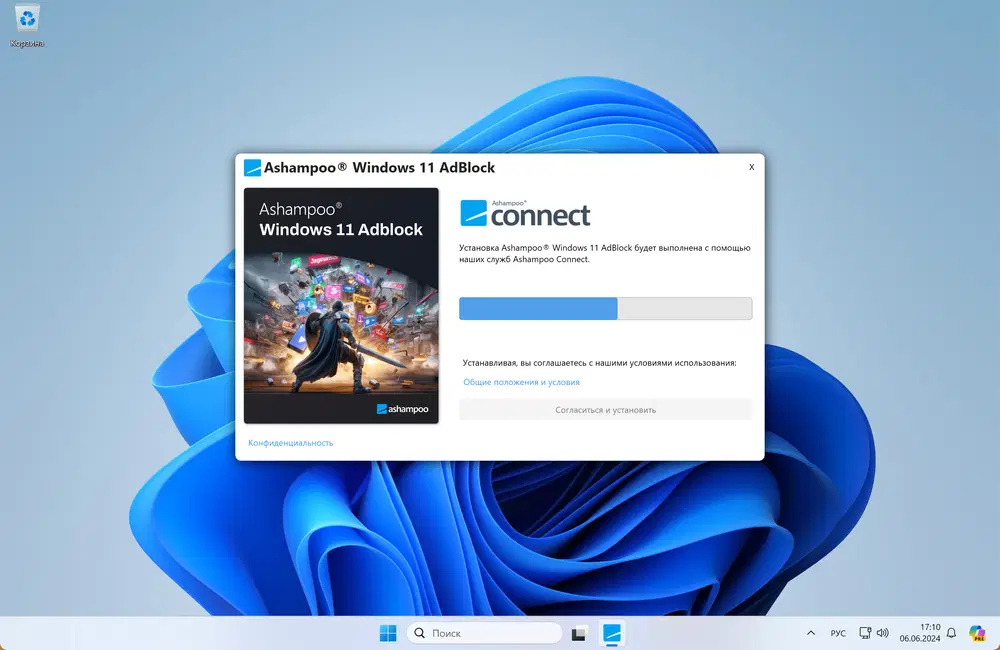1000x650 pixels.
Task: Open the Общие положения и условия link
Action: pyautogui.click(x=521, y=382)
